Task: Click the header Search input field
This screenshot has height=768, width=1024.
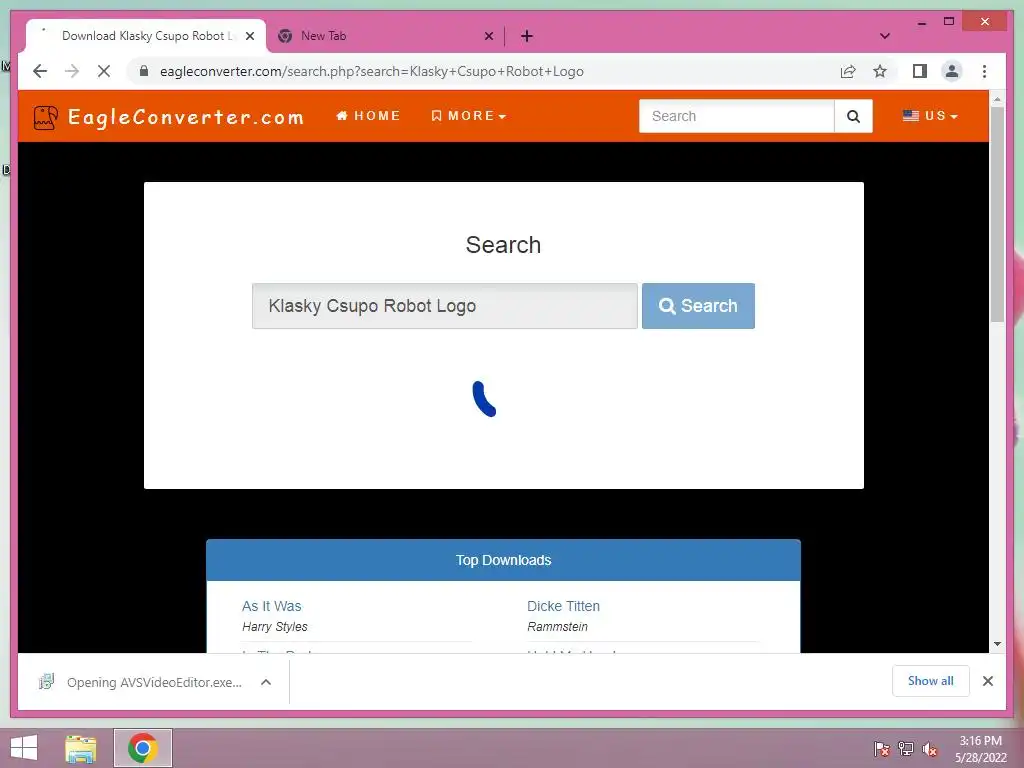Action: click(x=737, y=116)
